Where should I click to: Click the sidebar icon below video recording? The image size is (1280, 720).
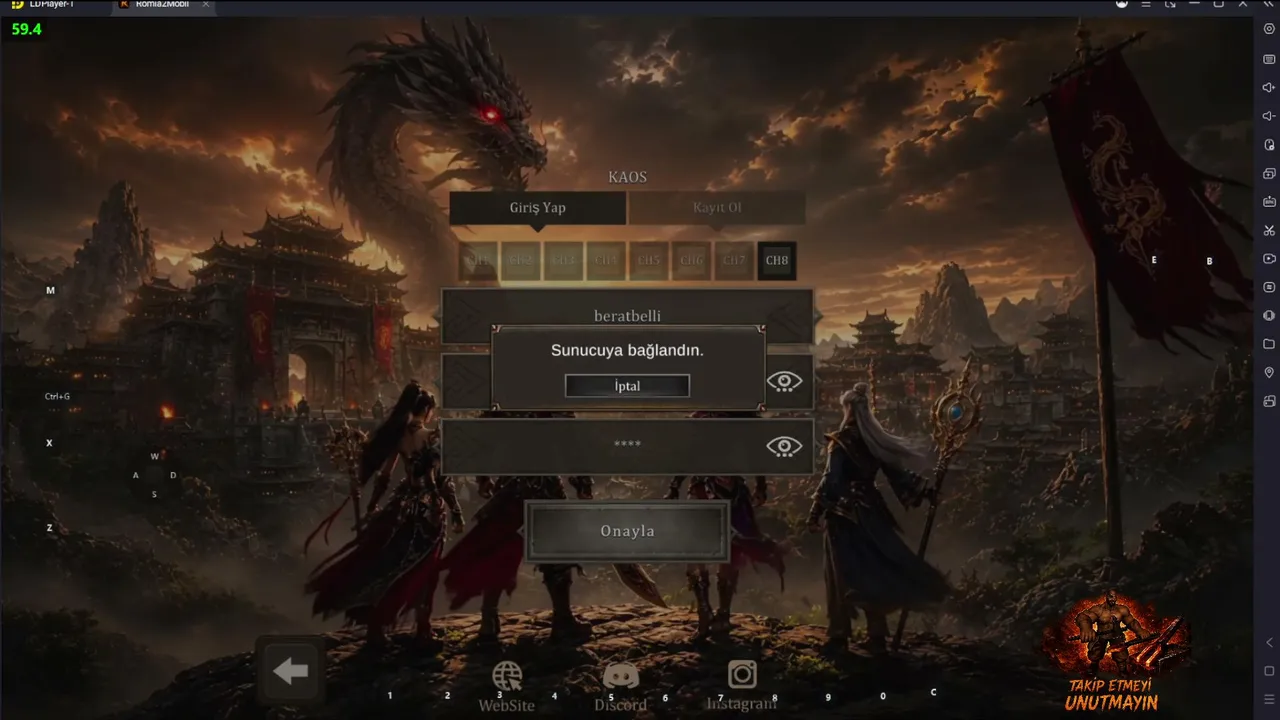coord(1269,287)
